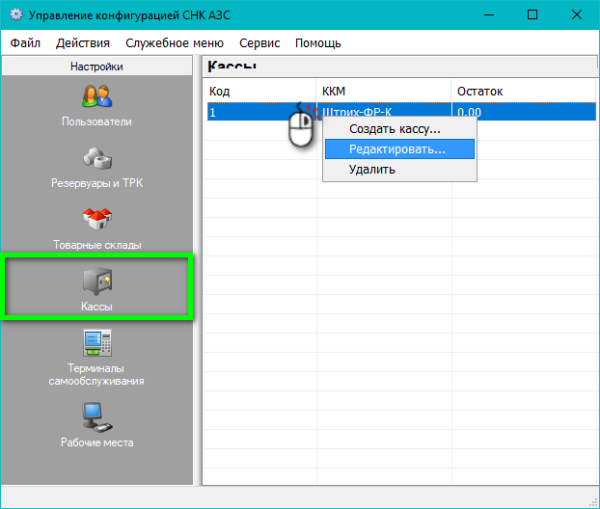Open the Пользователи users icon

97,98
